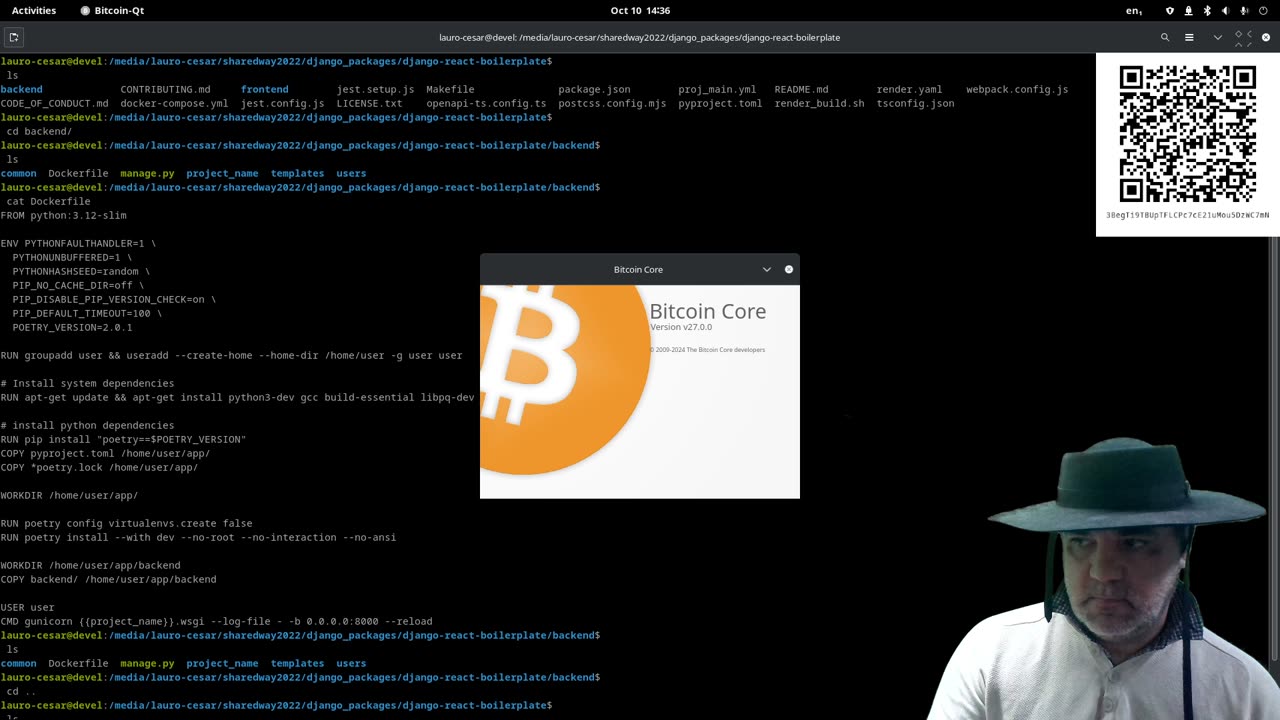Click the Bitcoin Core developers copyright text
Viewport: 1280px width, 720px height.
pyautogui.click(x=707, y=350)
